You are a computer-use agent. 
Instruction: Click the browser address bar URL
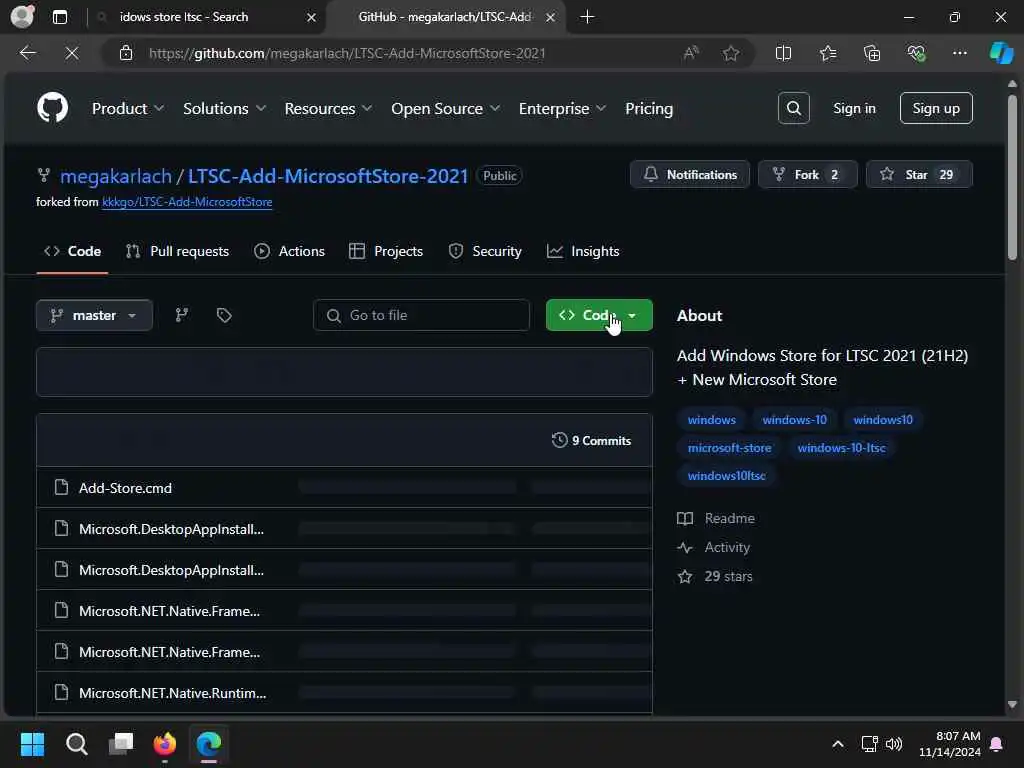pos(347,53)
